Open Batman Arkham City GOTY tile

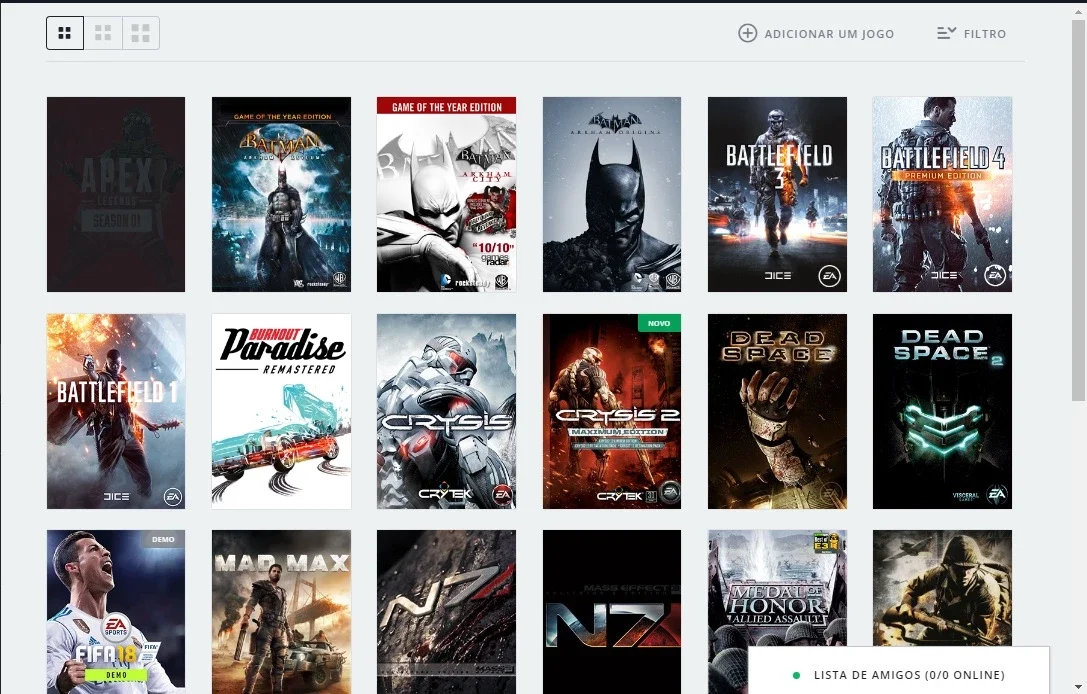446,194
